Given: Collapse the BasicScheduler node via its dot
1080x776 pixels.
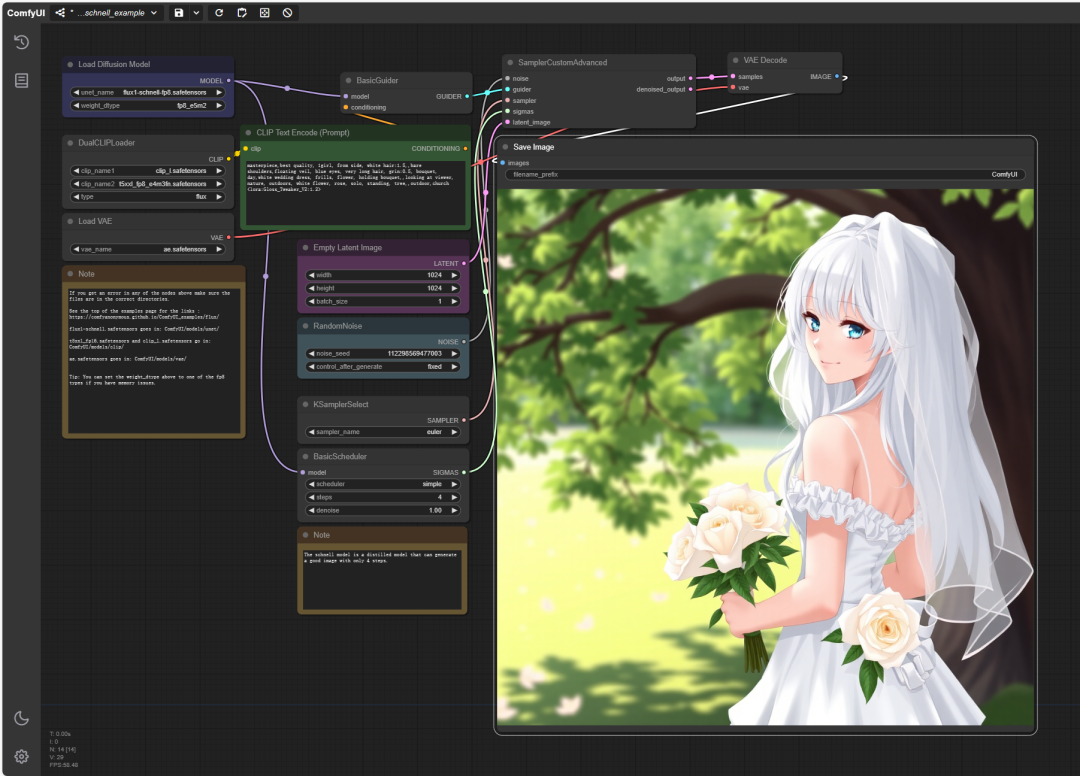Looking at the screenshot, I should [x=305, y=457].
